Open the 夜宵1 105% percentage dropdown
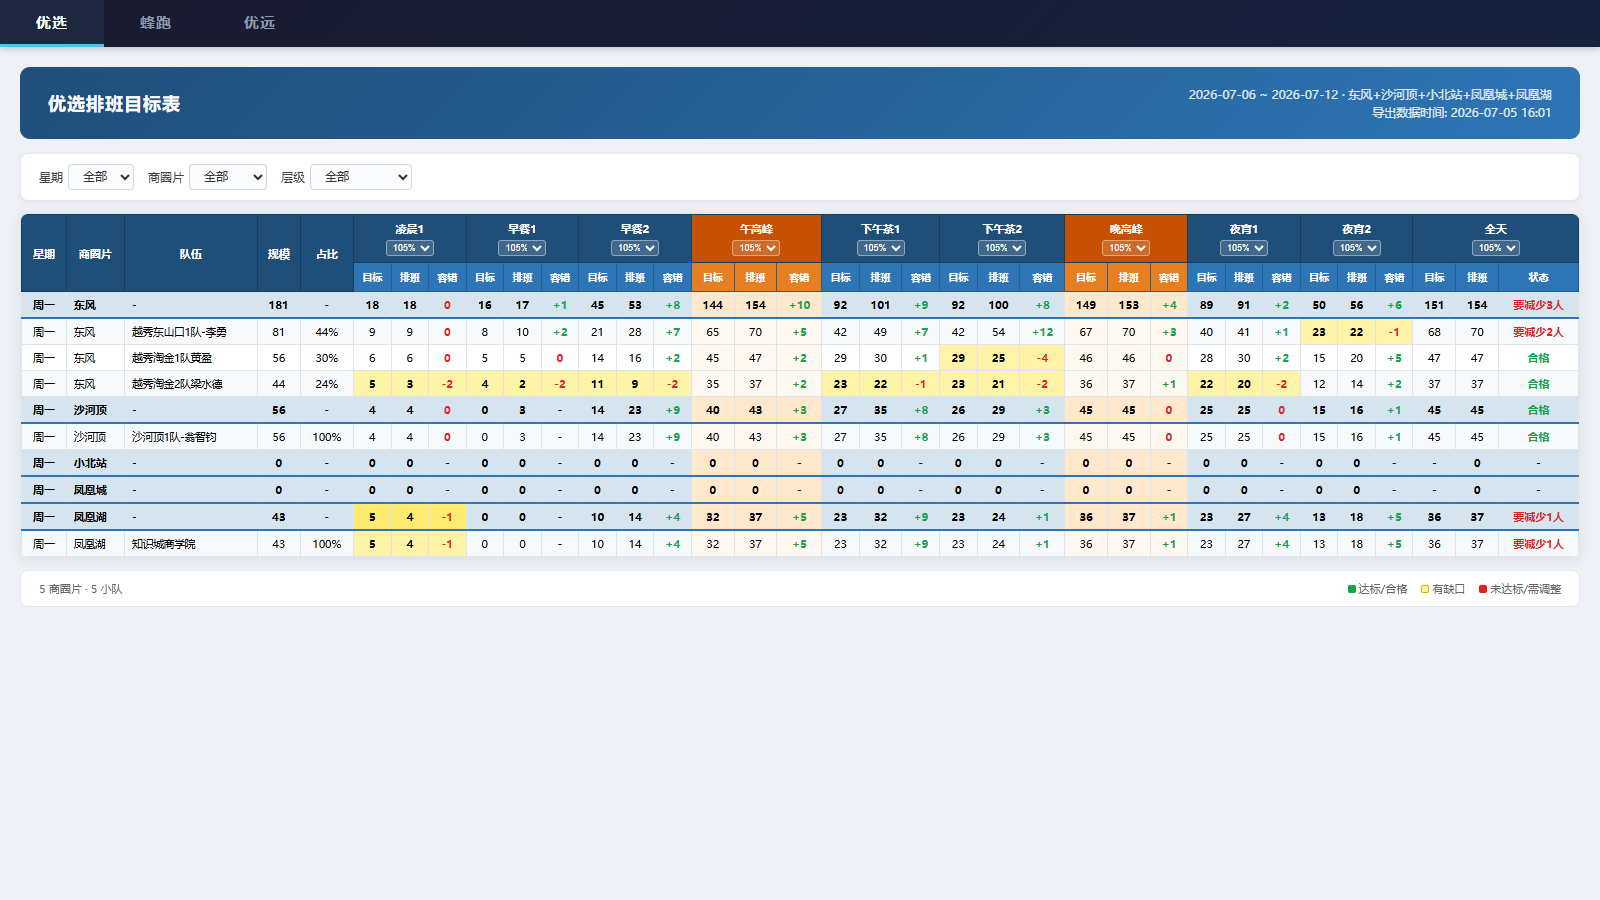The height and width of the screenshot is (900, 1600). (x=1244, y=248)
